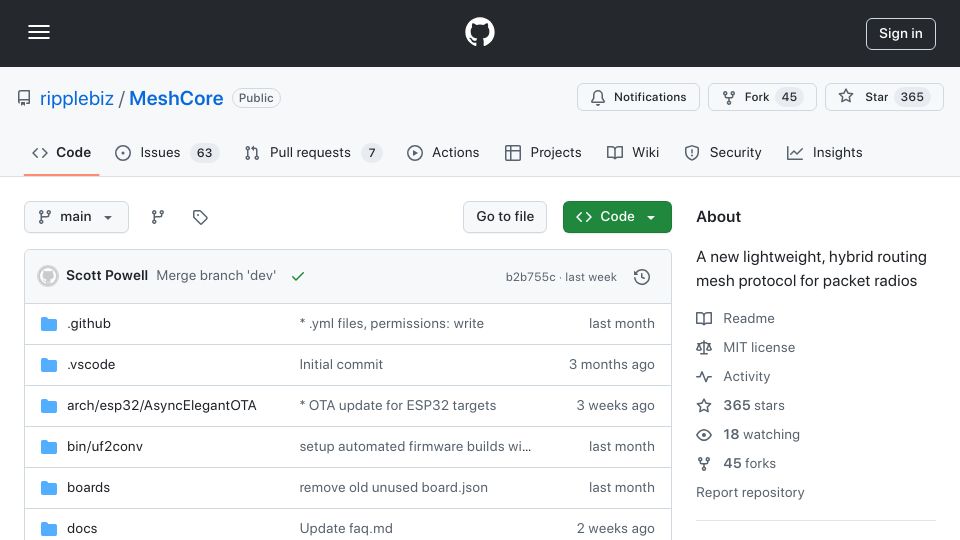
Task: Click the '3 months ago' timestamp
Action: tap(612, 364)
